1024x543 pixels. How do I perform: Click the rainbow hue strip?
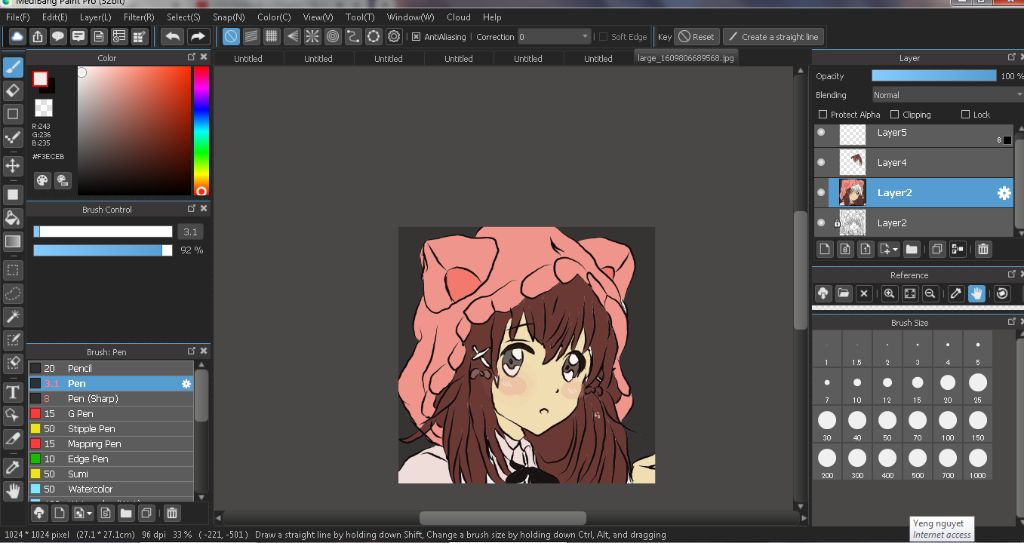click(201, 131)
